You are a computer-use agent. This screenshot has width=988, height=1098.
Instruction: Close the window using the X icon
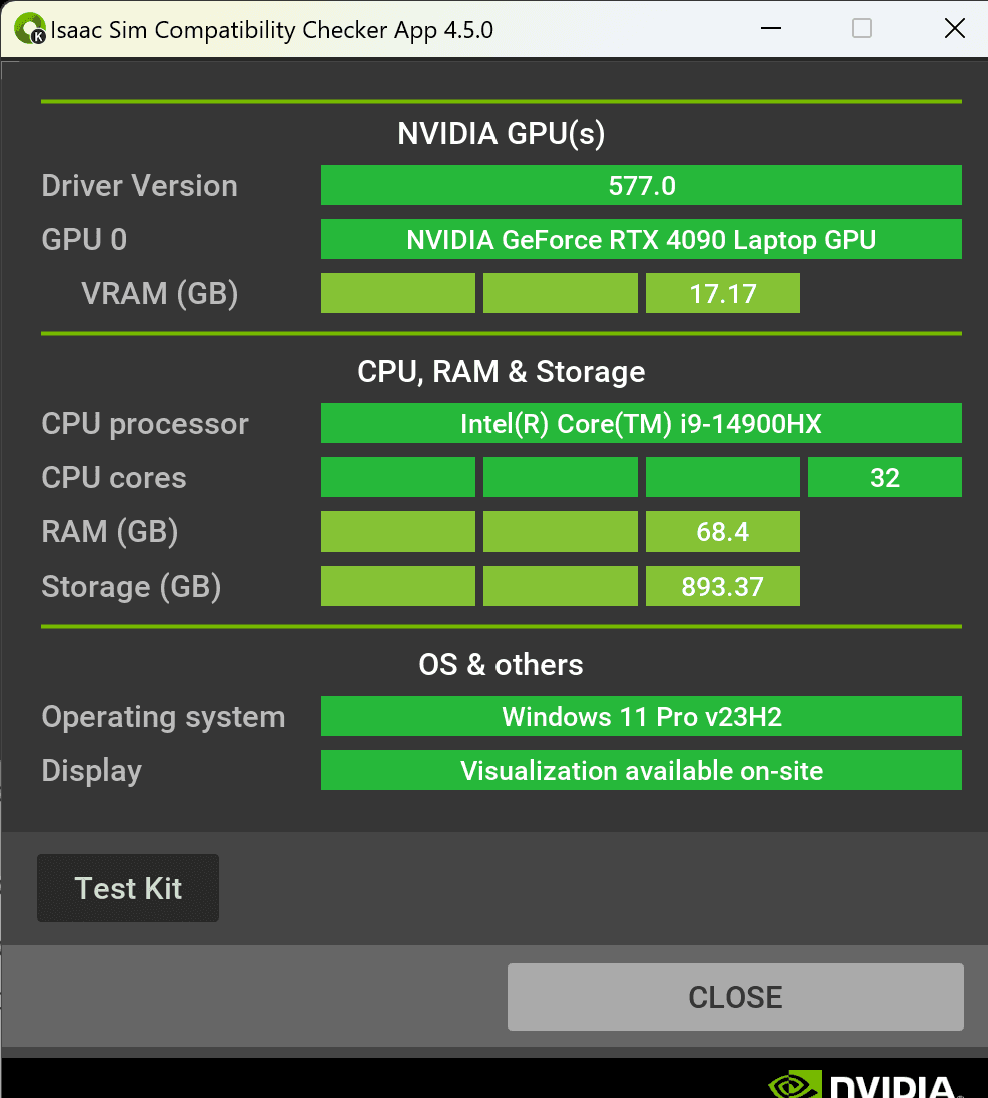(x=954, y=29)
